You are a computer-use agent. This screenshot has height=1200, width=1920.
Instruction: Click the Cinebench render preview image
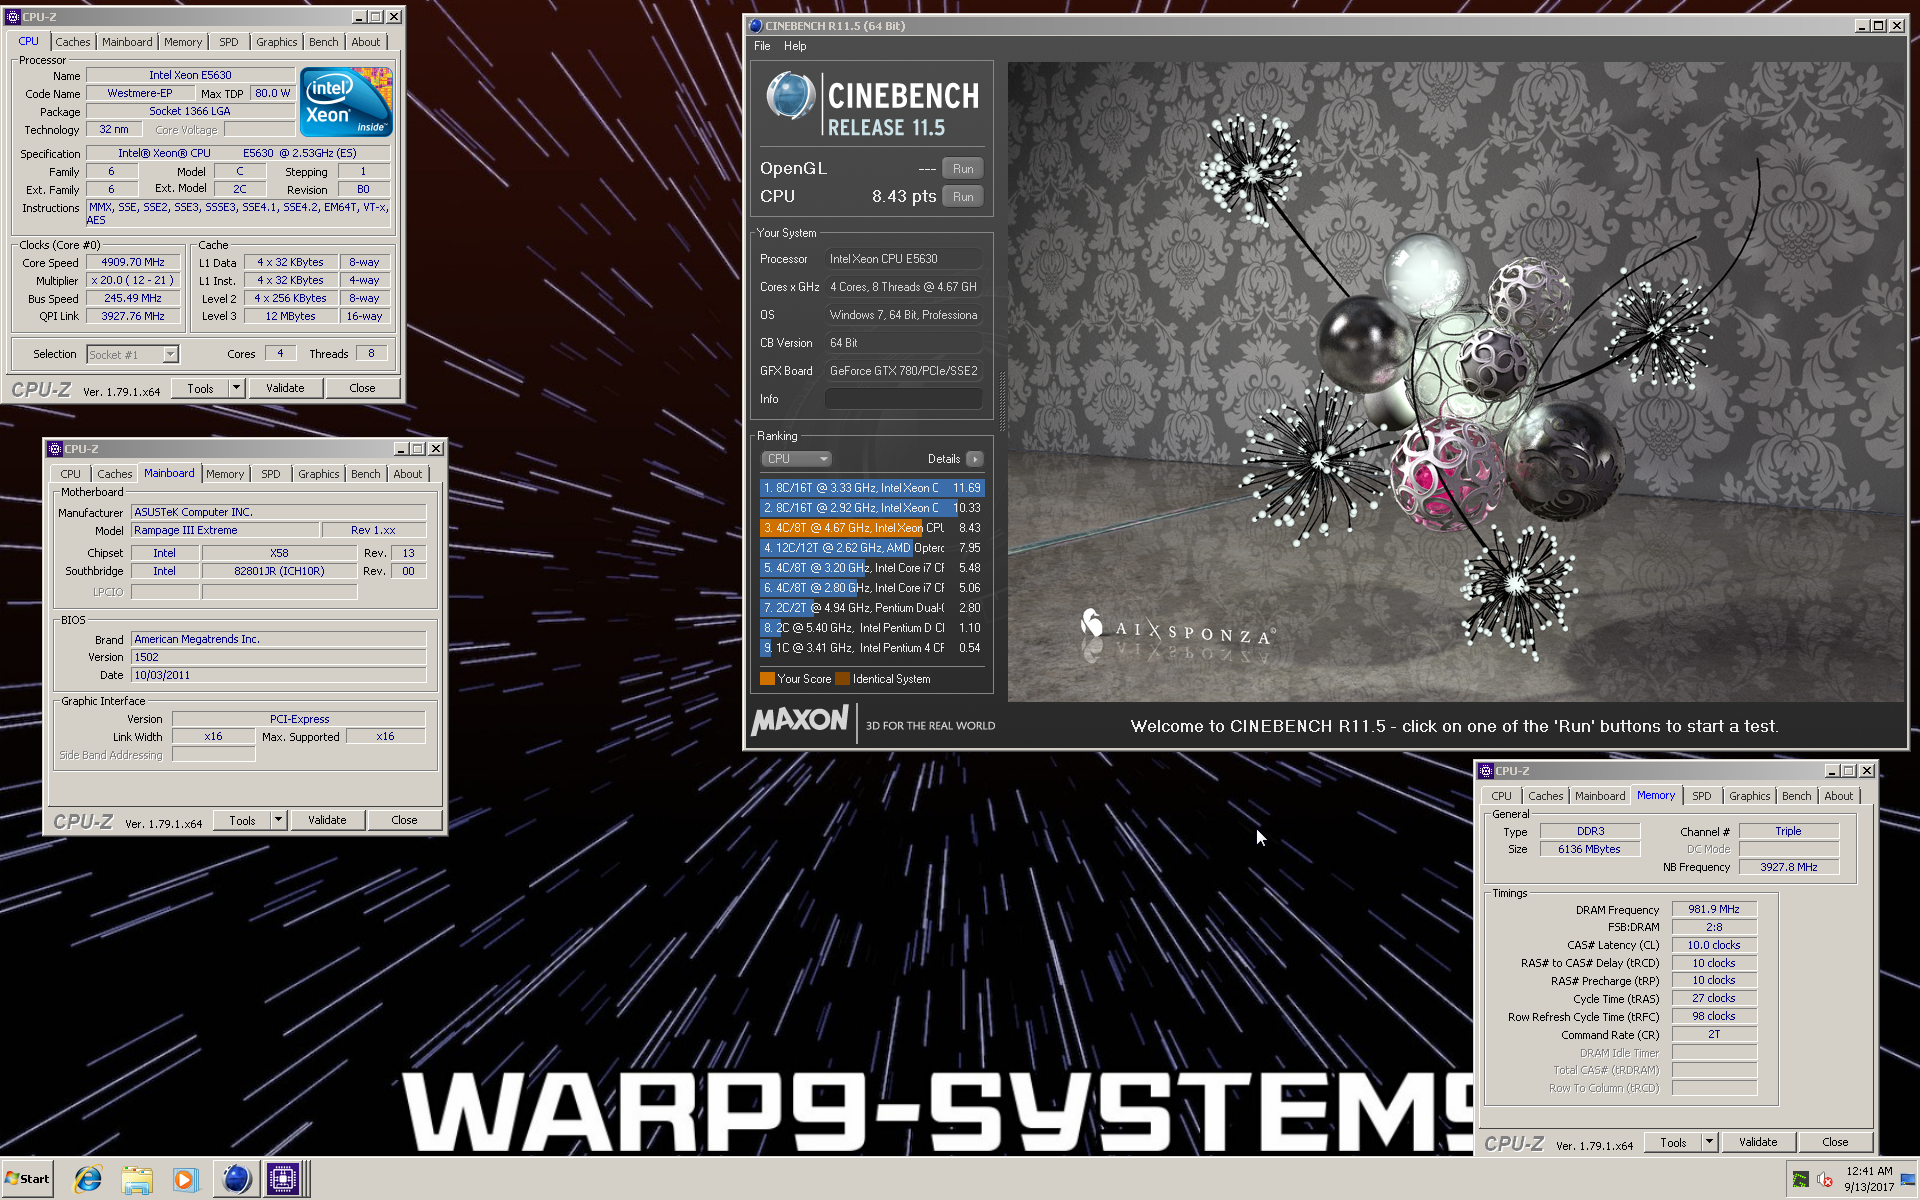1456,381
